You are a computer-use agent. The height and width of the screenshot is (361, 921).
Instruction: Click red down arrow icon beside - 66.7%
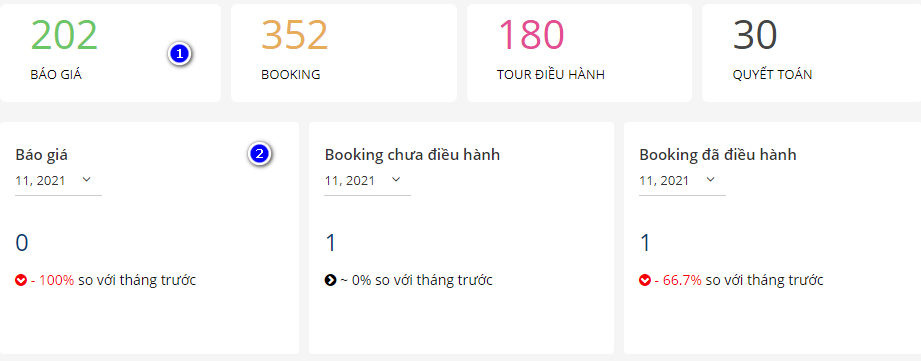pos(645,281)
